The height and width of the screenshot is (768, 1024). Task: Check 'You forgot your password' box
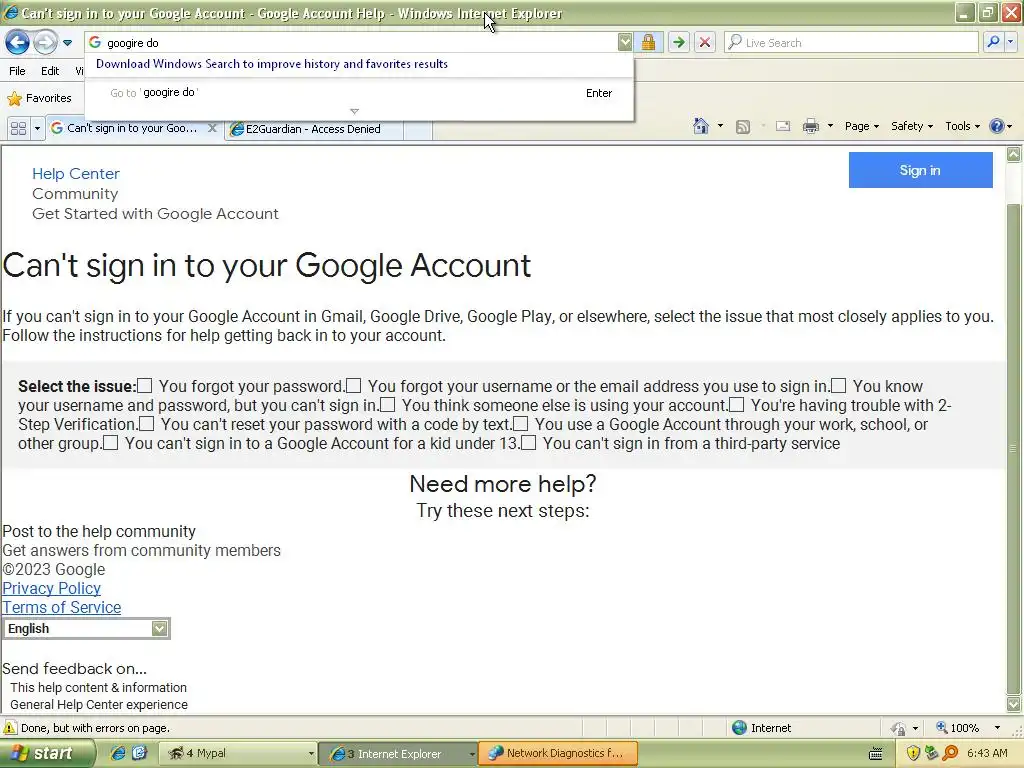145,386
